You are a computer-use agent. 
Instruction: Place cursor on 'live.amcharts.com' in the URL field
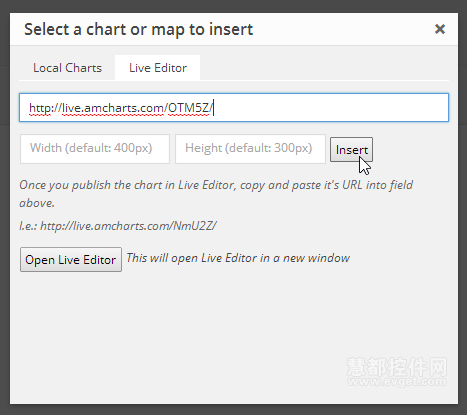point(113,108)
